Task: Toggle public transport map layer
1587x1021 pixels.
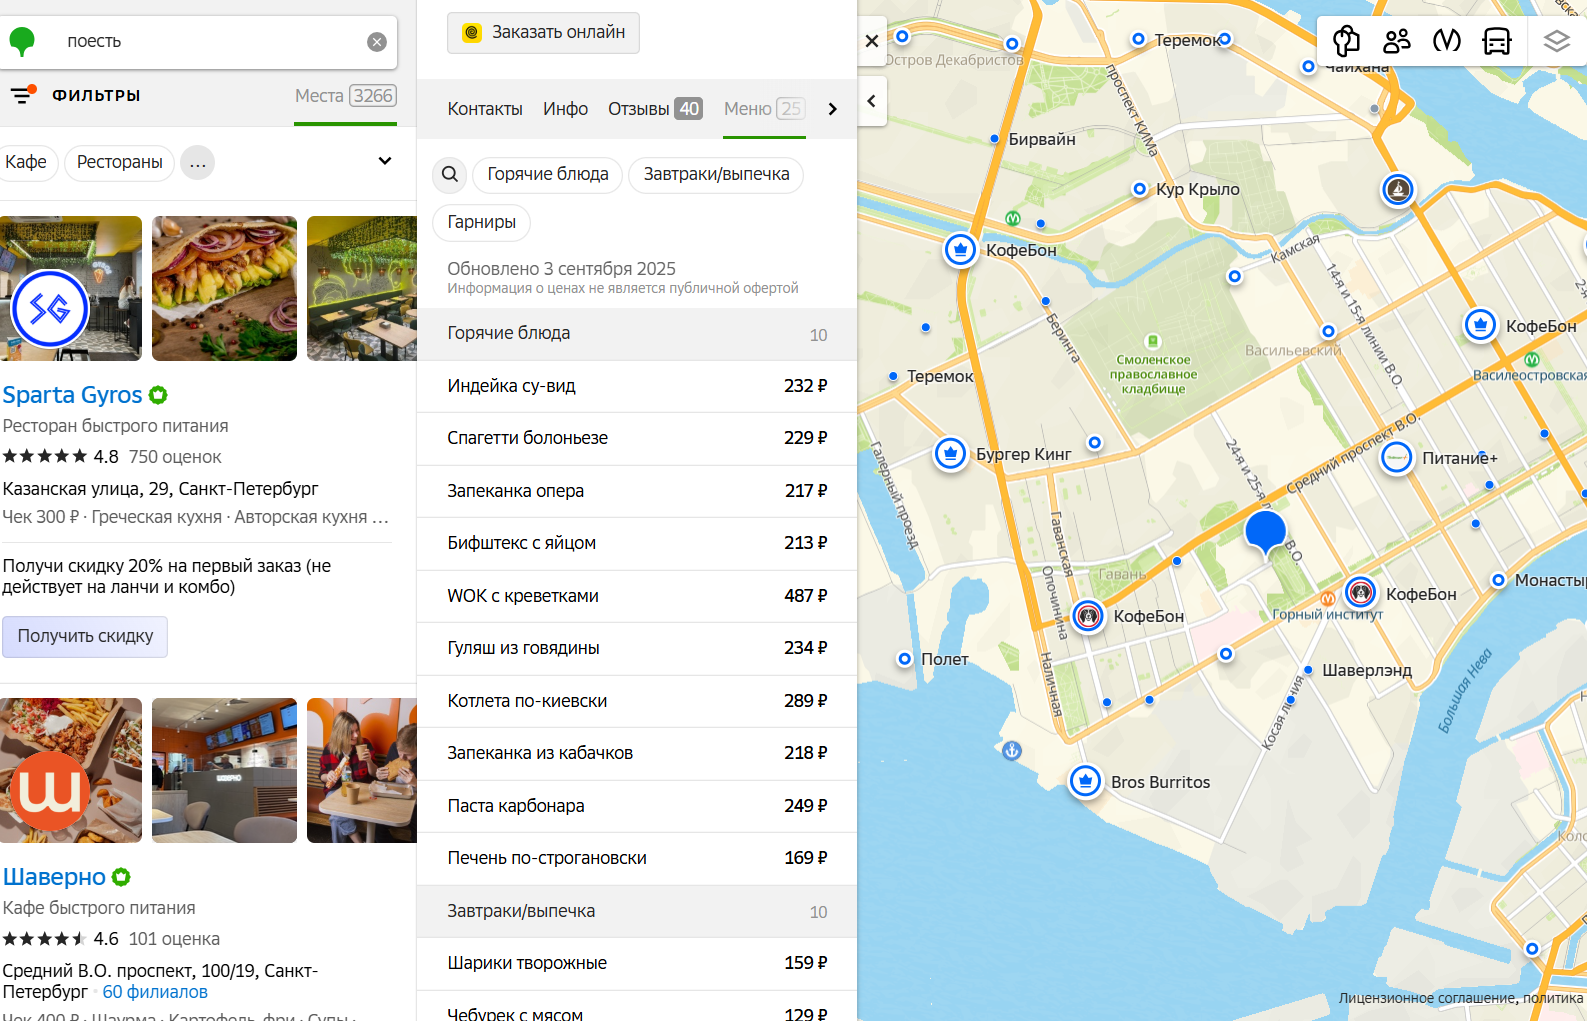Action: click(1497, 41)
